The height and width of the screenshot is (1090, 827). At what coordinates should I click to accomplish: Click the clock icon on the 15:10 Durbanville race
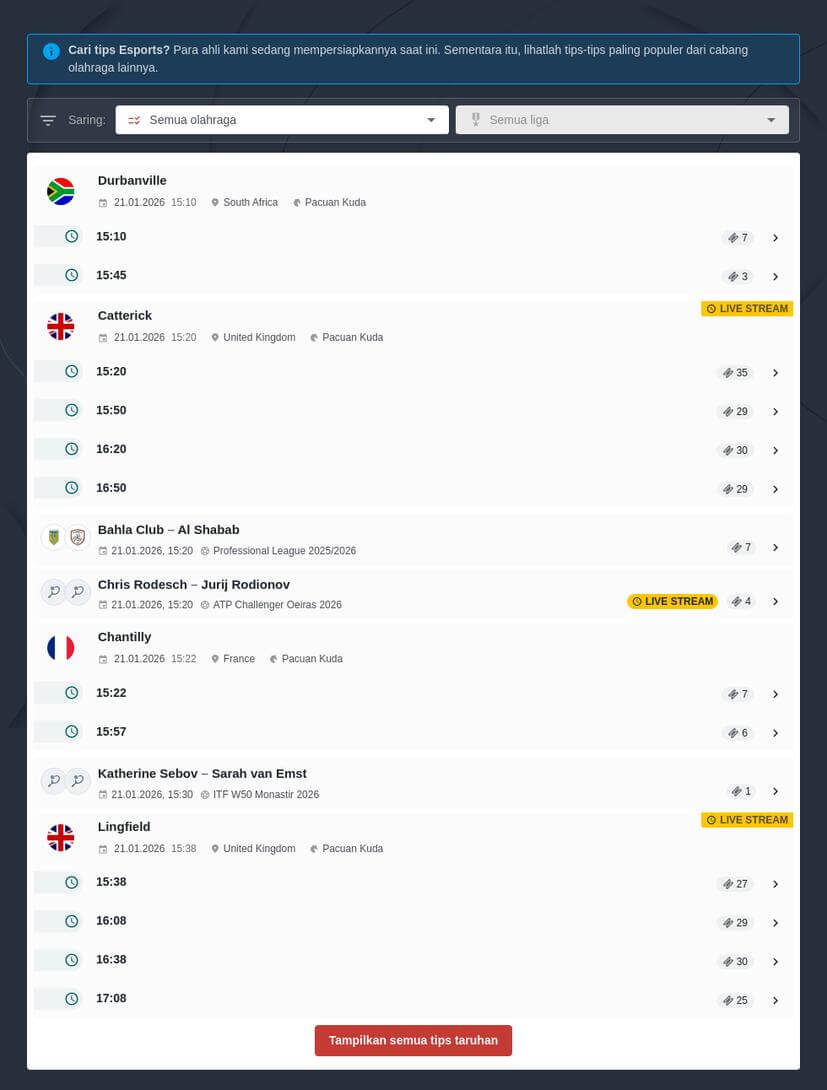71,236
